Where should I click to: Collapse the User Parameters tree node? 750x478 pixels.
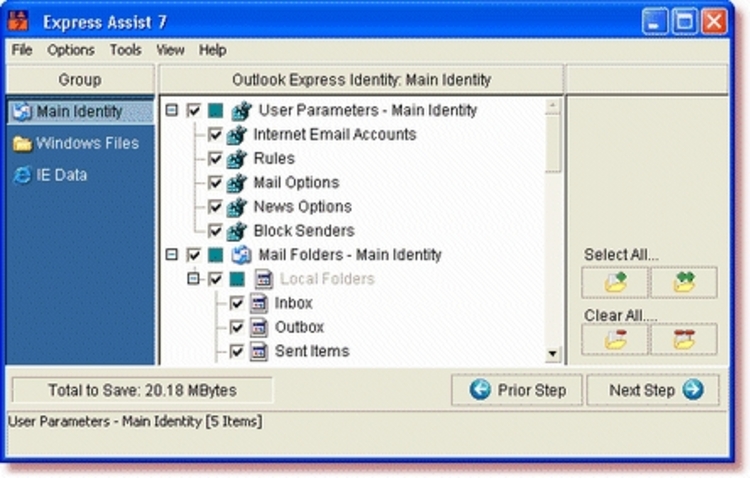[172, 111]
